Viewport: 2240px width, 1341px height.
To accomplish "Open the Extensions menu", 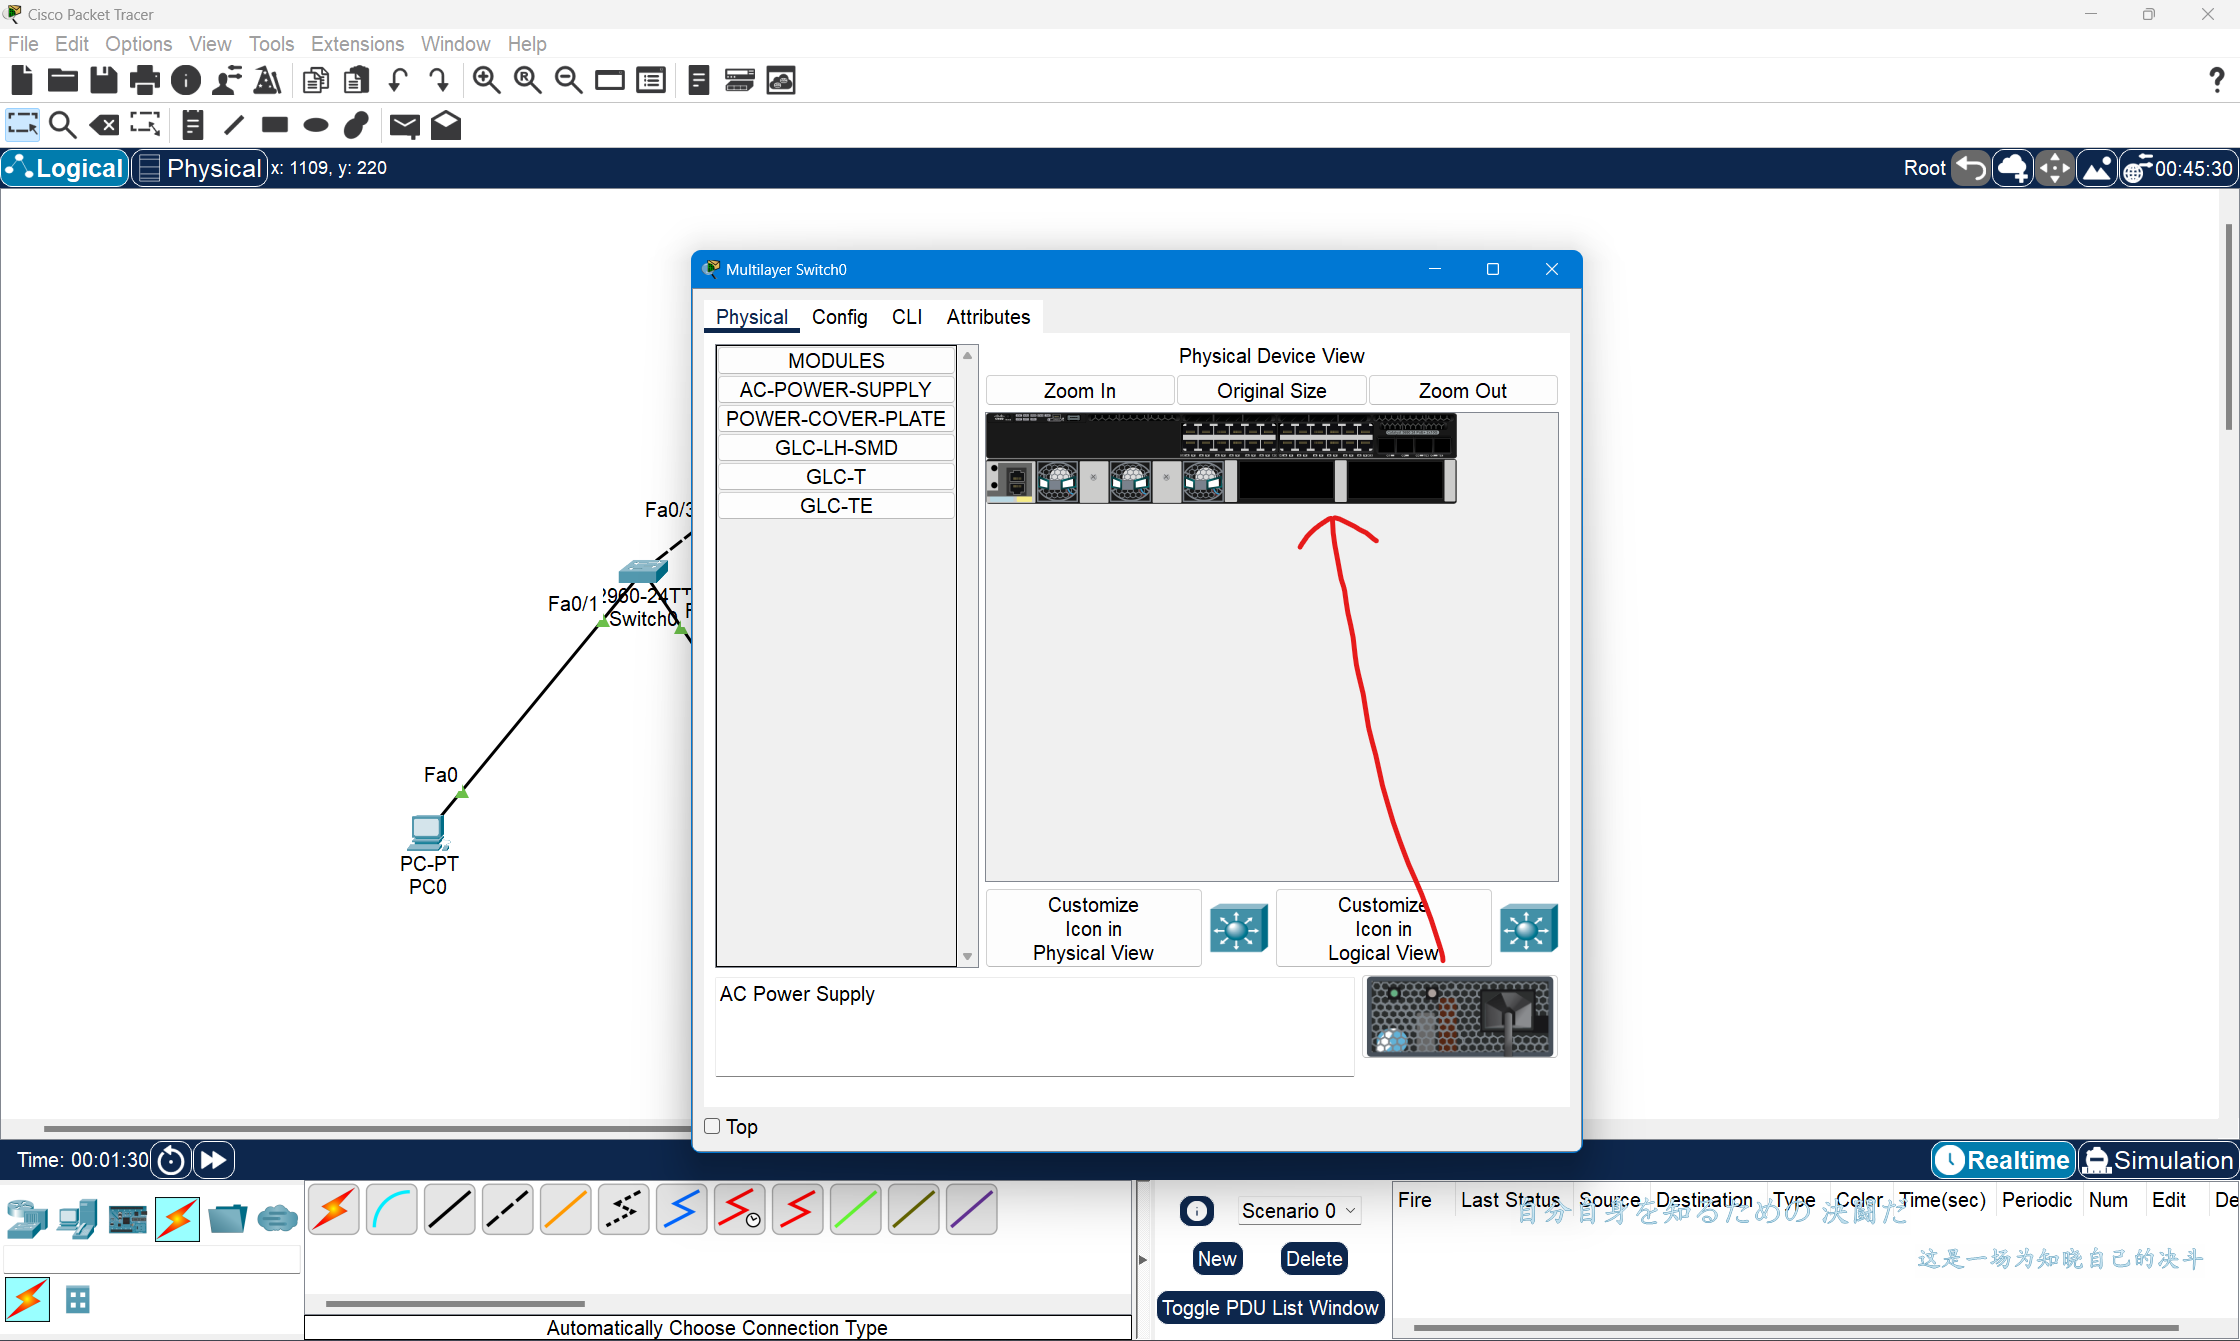I will (357, 44).
